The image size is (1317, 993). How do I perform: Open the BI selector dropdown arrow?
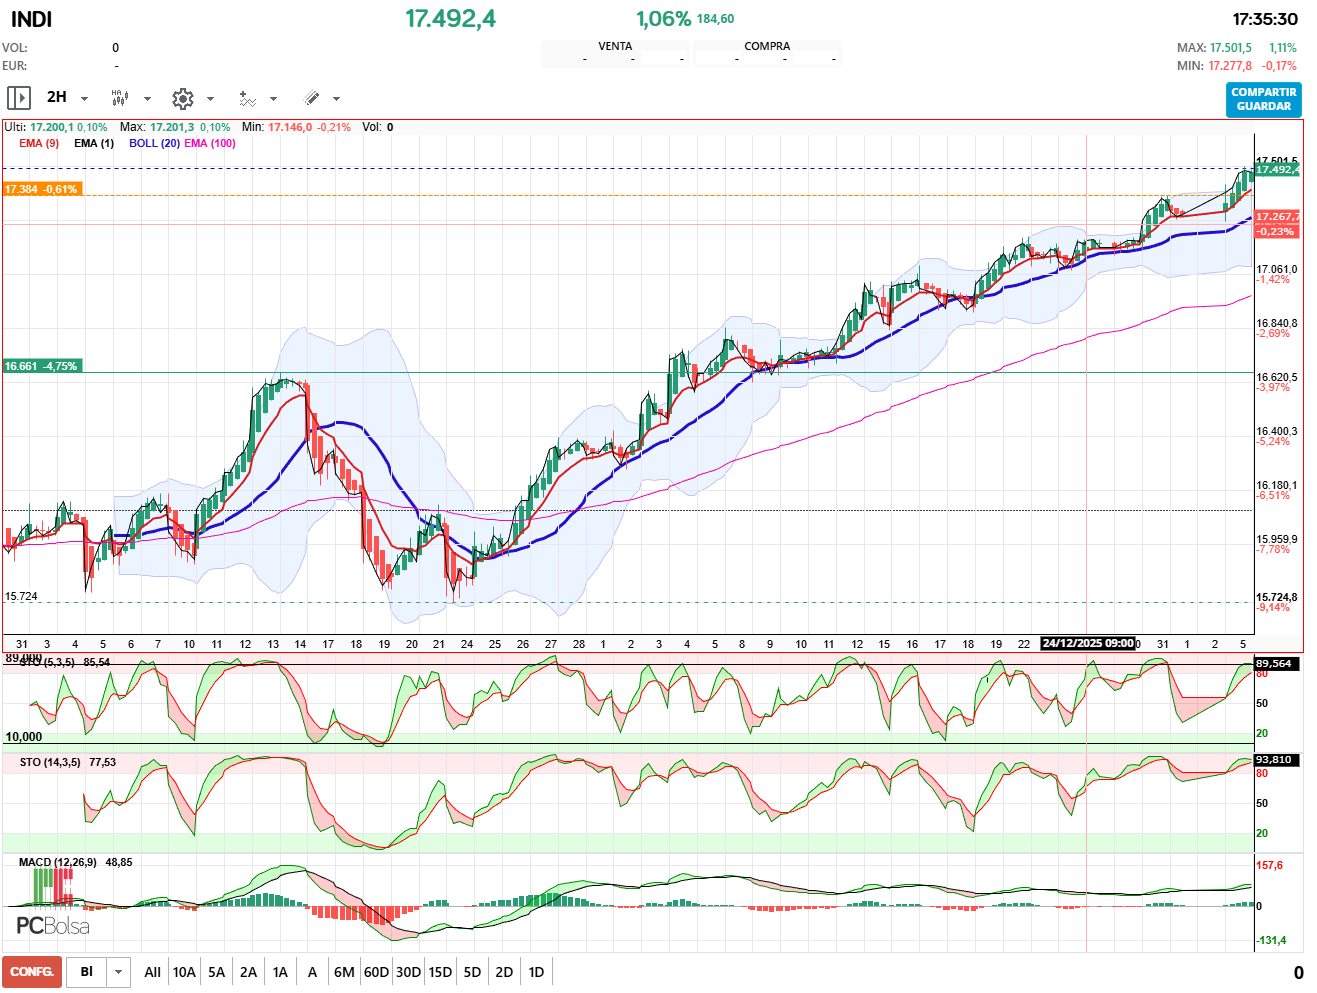pyautogui.click(x=119, y=972)
